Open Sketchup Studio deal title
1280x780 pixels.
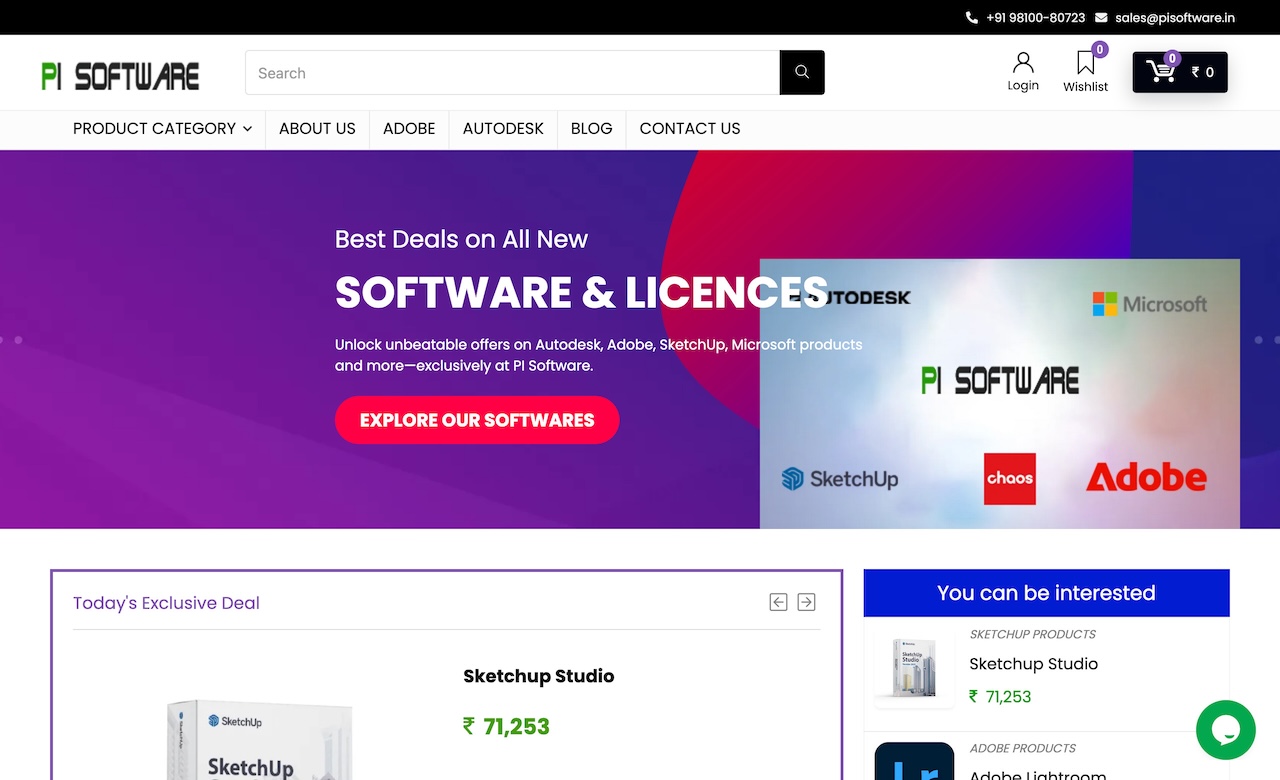coord(539,676)
